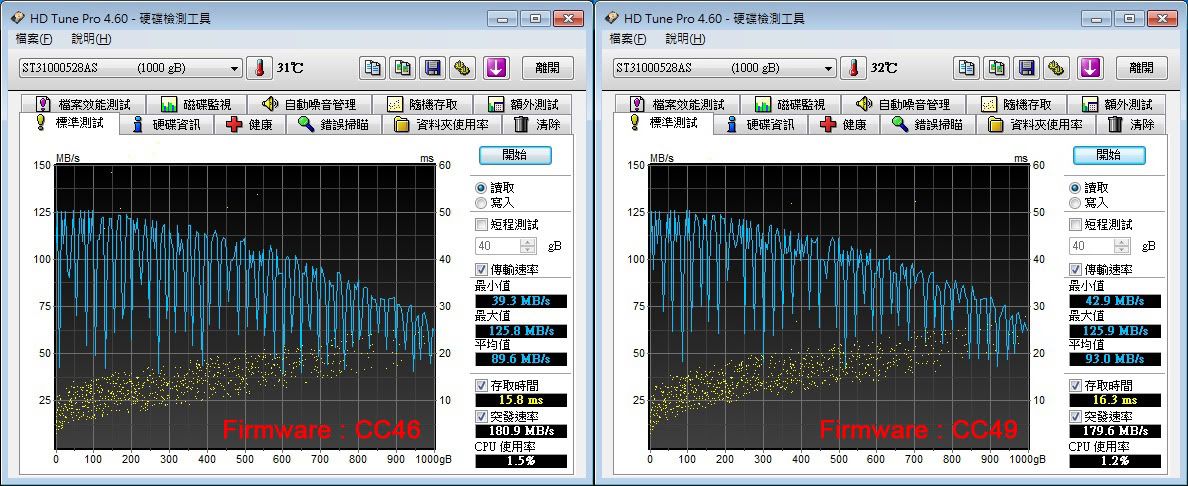Screen dimensions: 1188x486
Task: Switch to 清除 tab in left window
Action: (536, 124)
